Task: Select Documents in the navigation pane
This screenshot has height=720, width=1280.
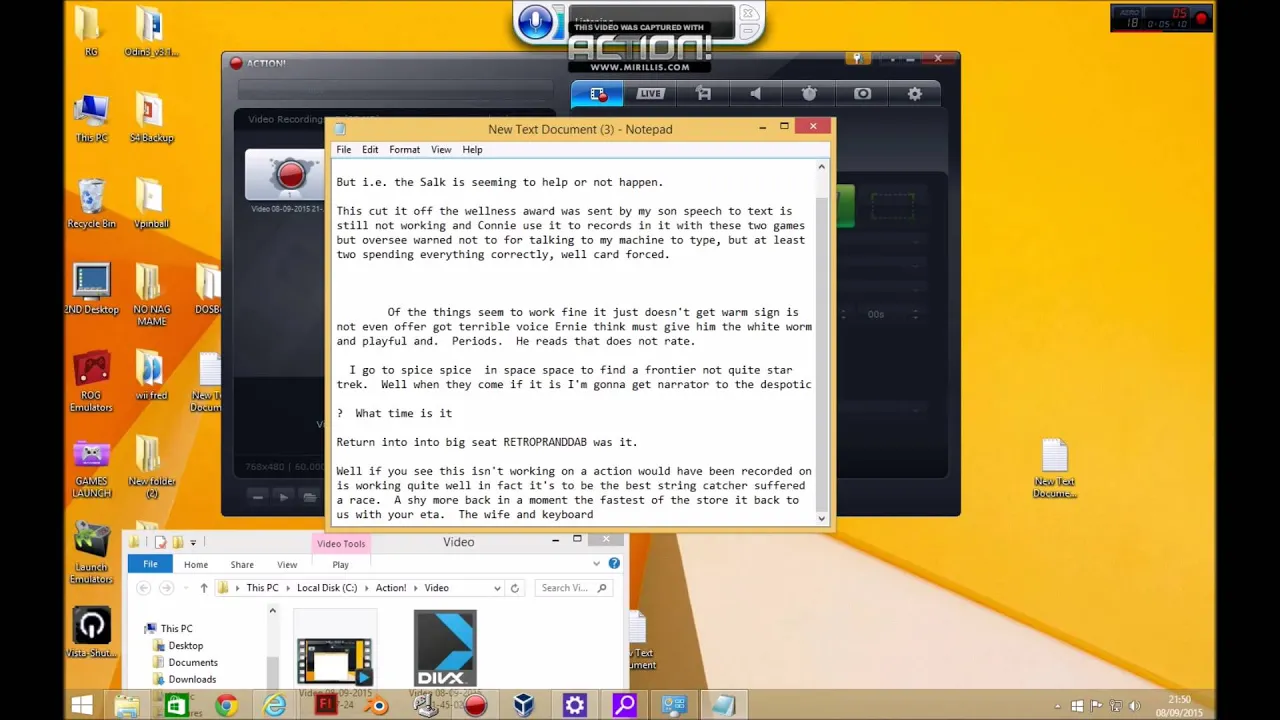Action: [193, 662]
